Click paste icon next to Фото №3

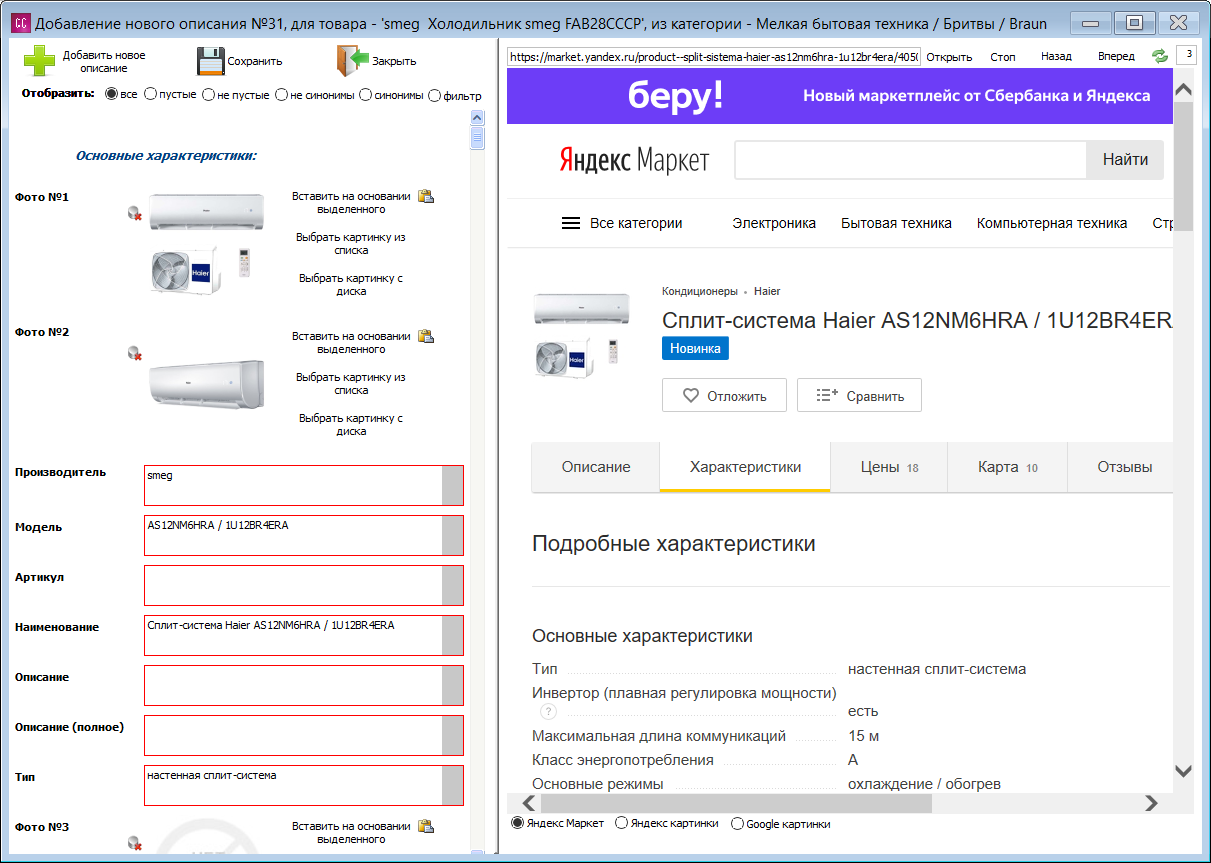425,826
